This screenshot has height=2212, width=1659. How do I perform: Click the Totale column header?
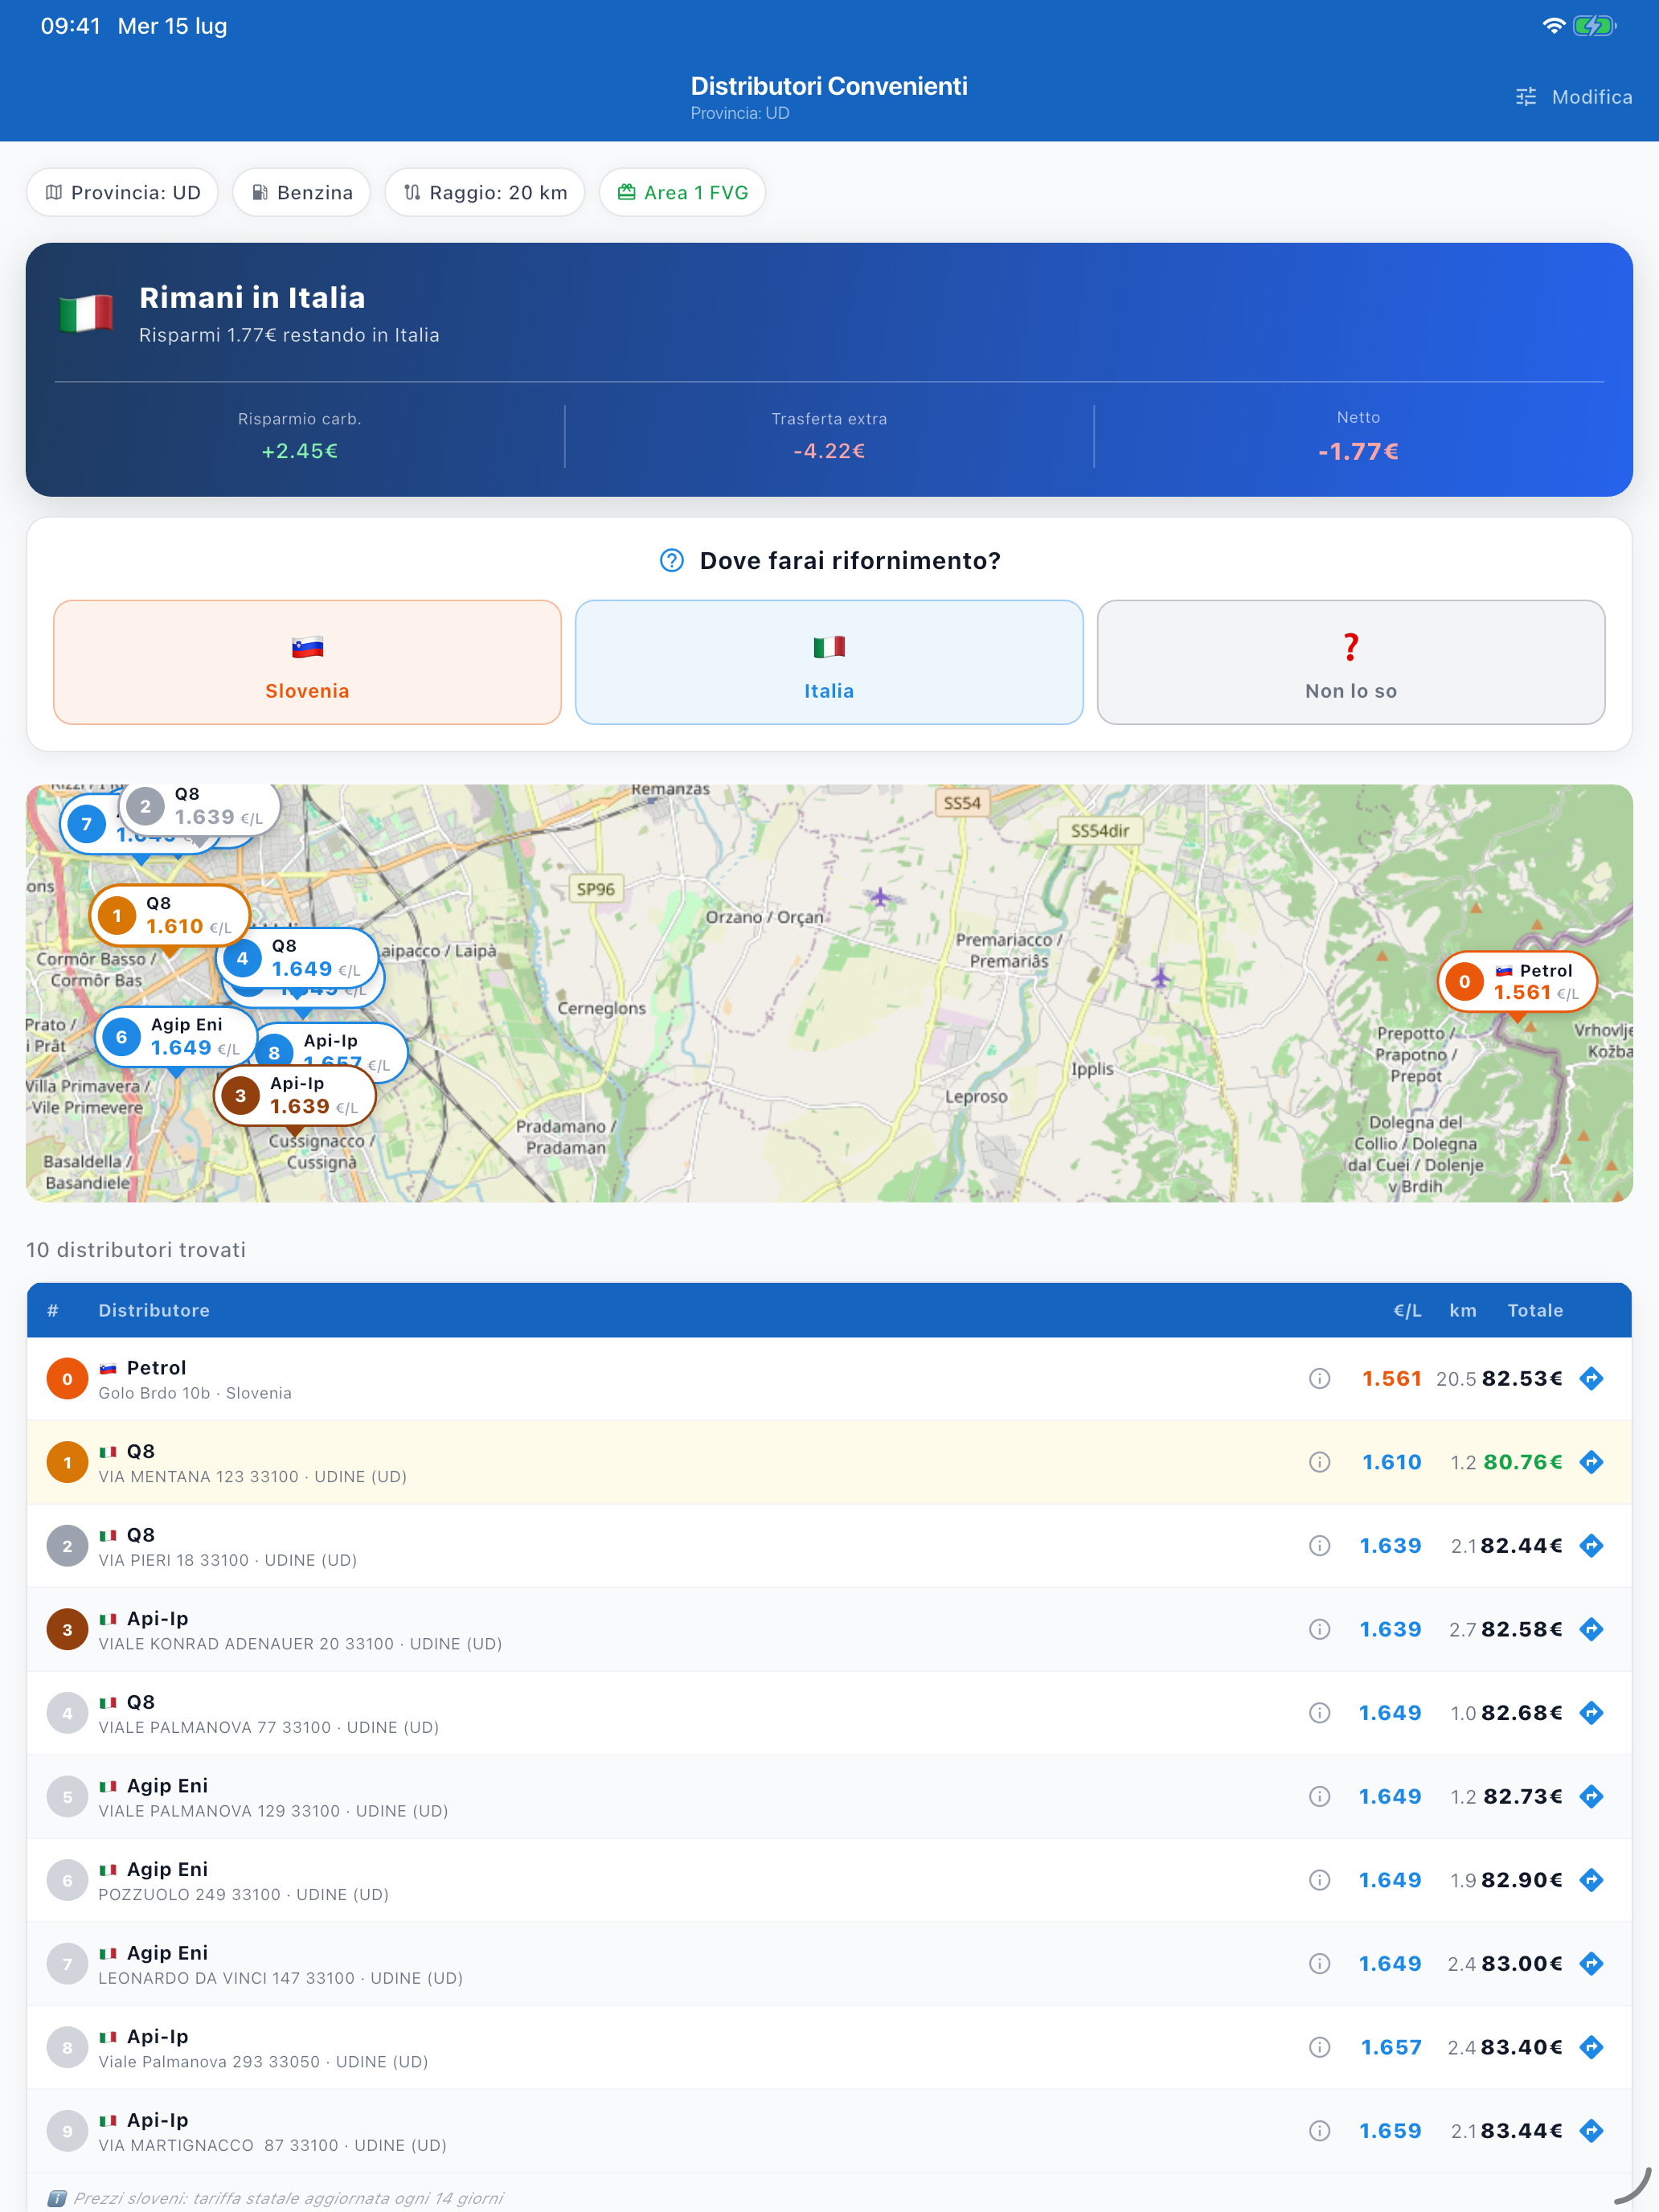1535,1310
